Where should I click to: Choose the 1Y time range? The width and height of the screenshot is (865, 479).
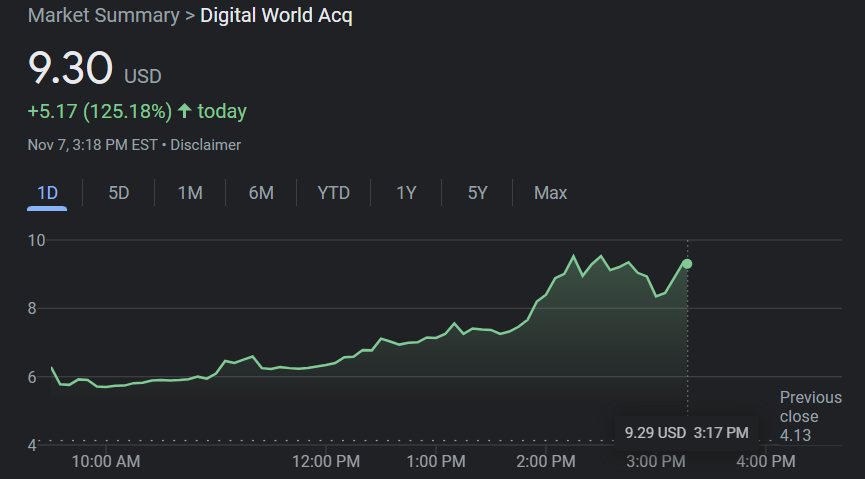(406, 192)
